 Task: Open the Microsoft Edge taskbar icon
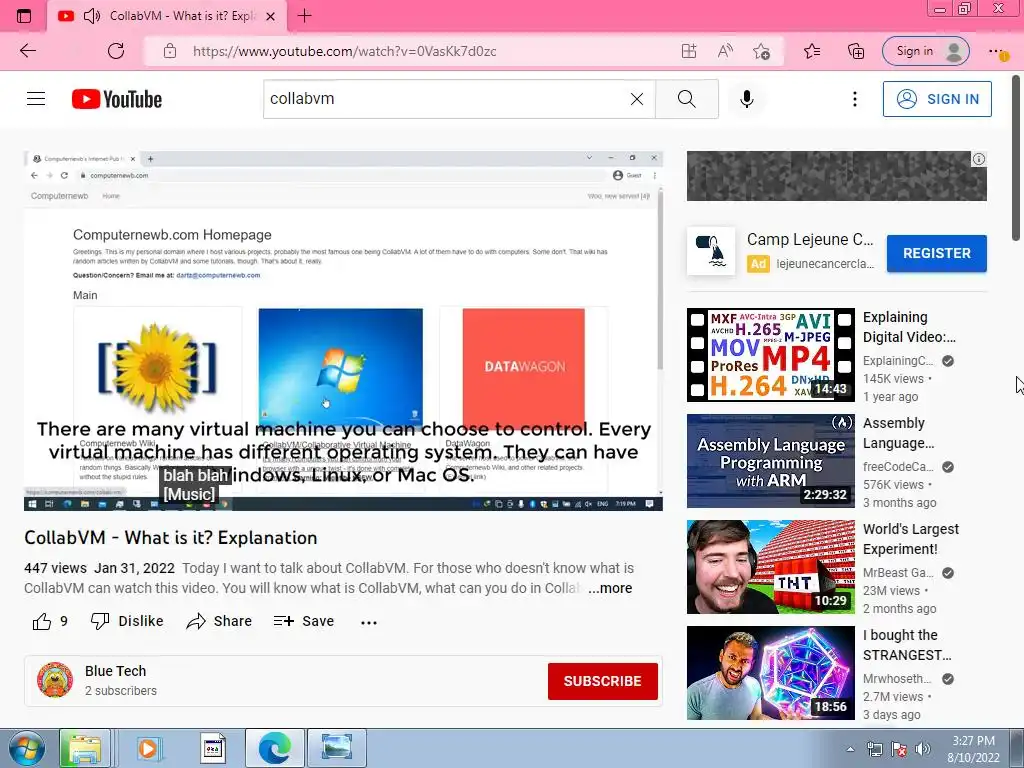tap(274, 748)
